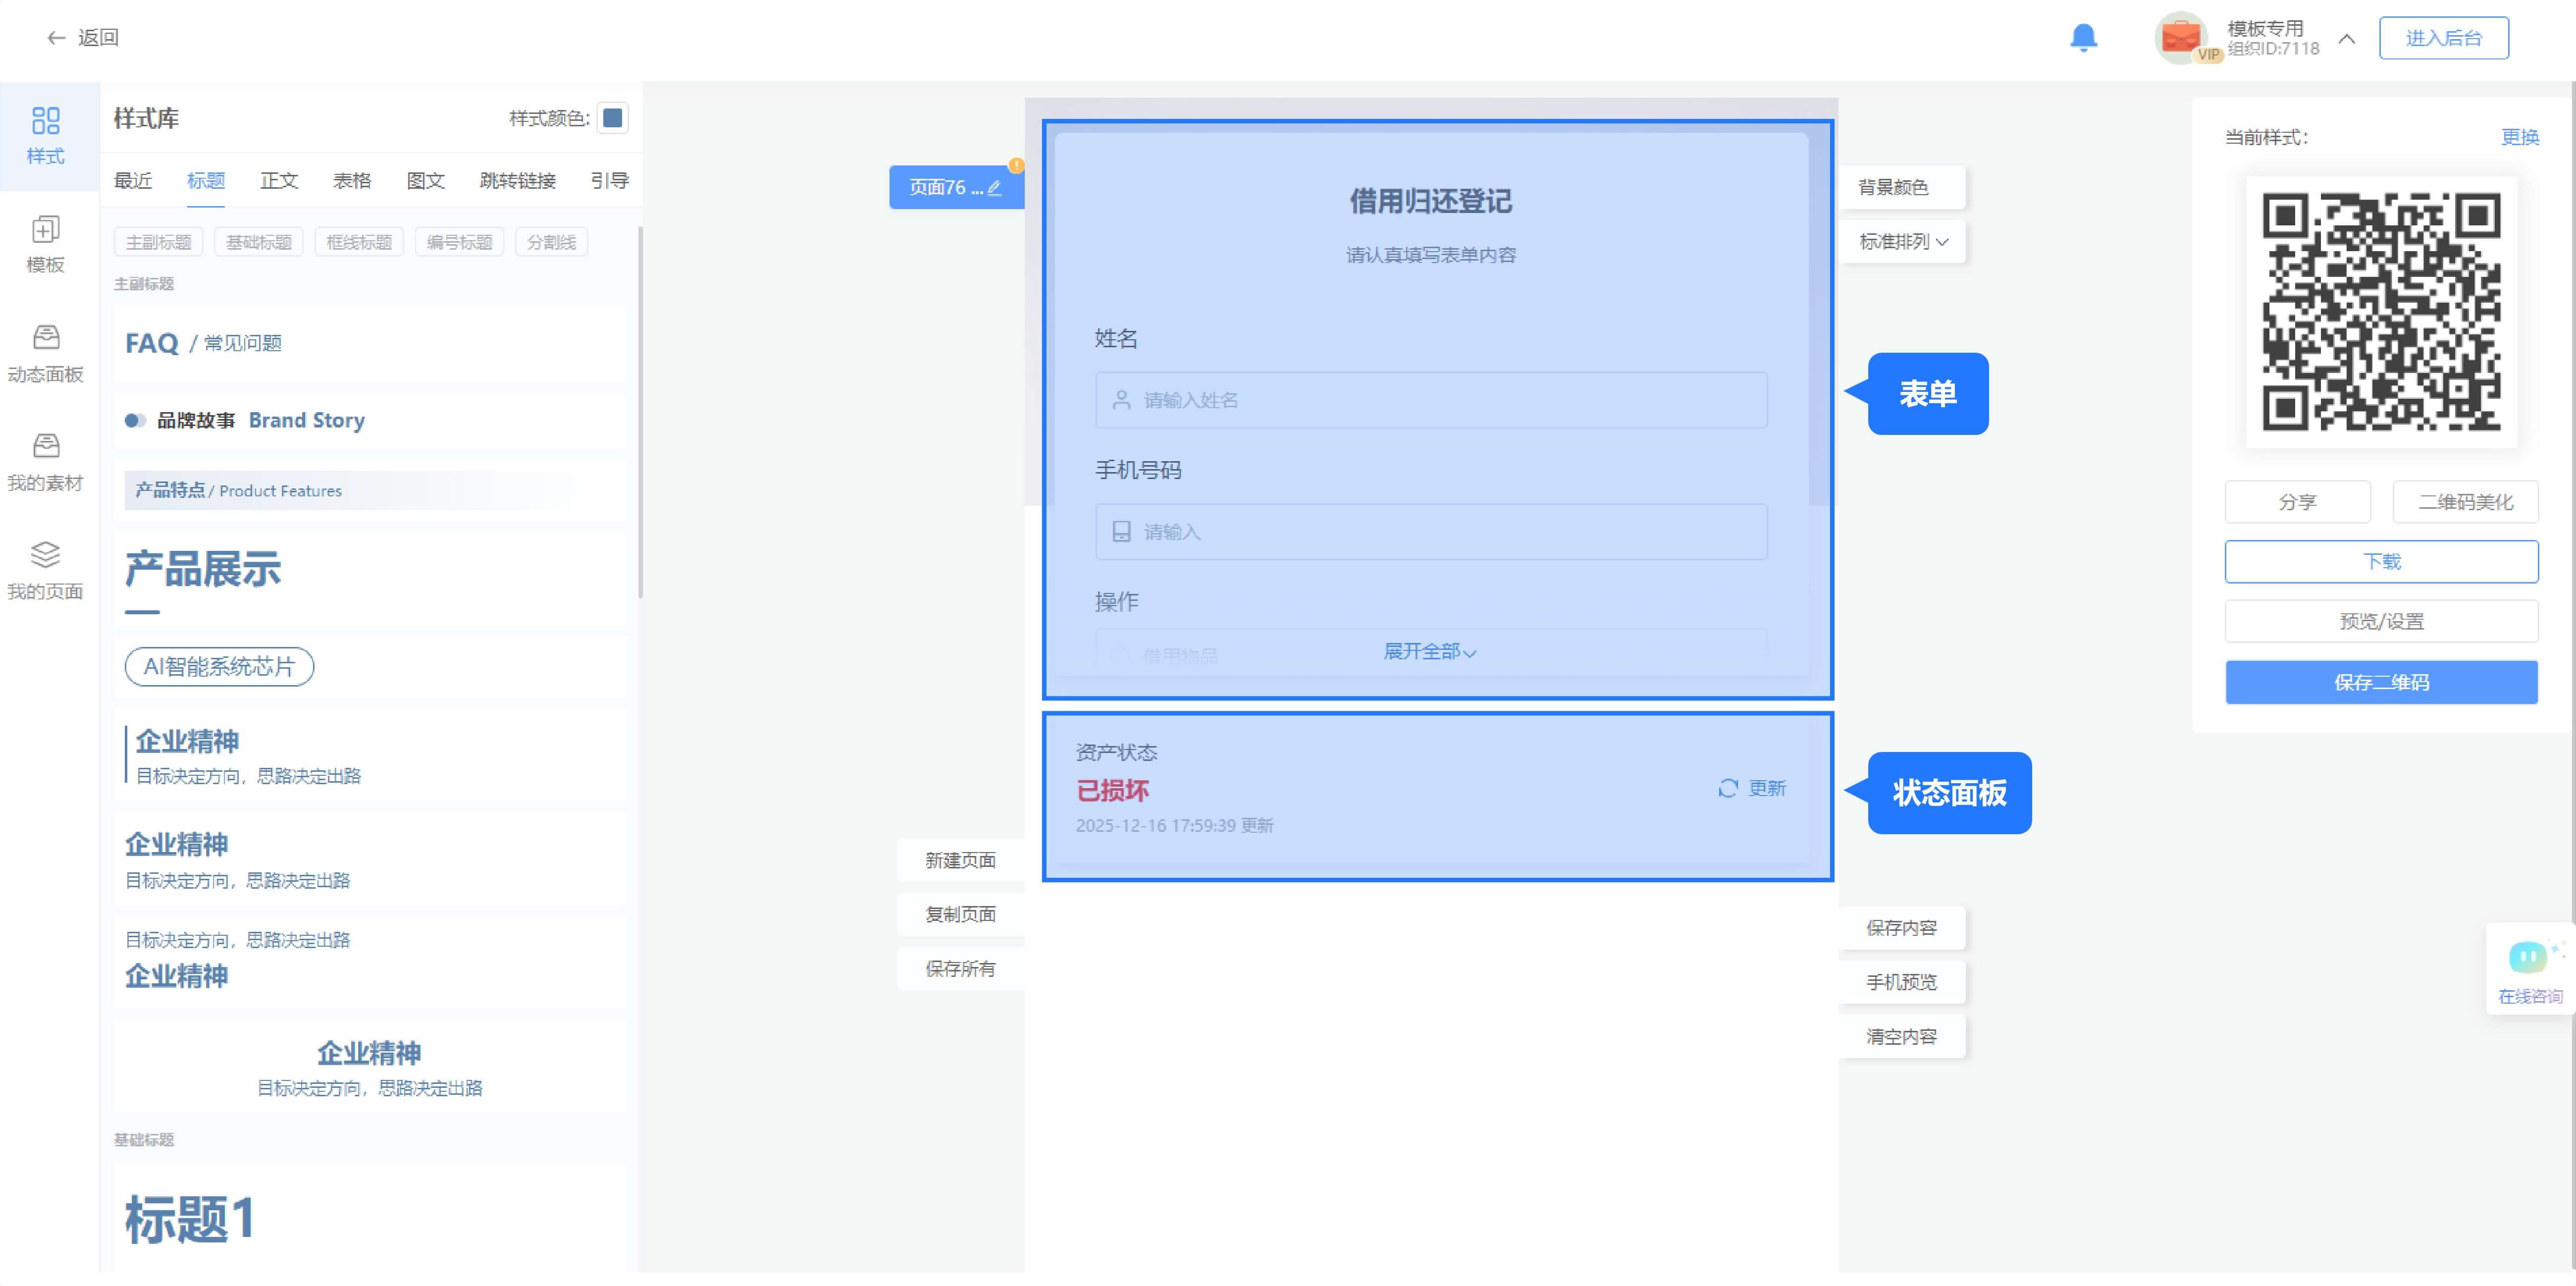This screenshot has width=2576, height=1286.
Task: Expand the form with 展开全部
Action: (1429, 652)
